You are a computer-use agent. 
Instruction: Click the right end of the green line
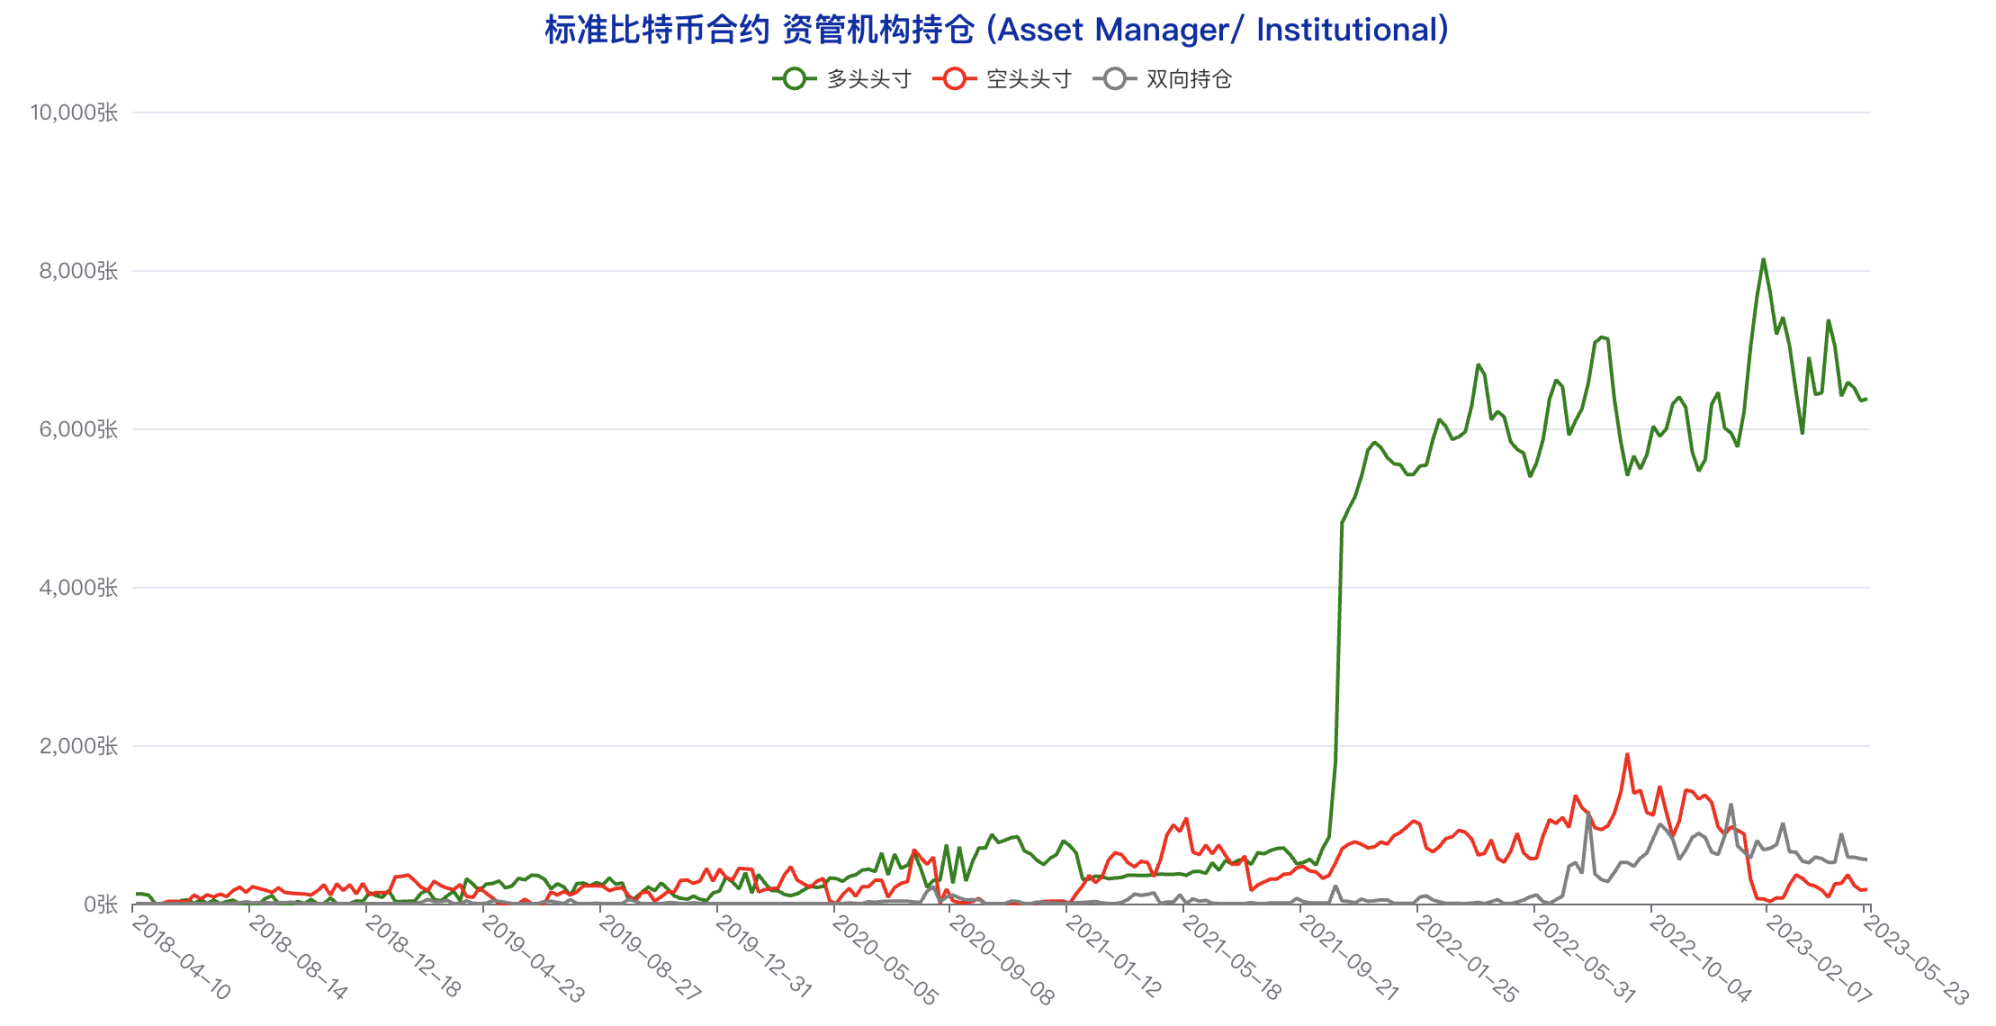pos(1866,399)
